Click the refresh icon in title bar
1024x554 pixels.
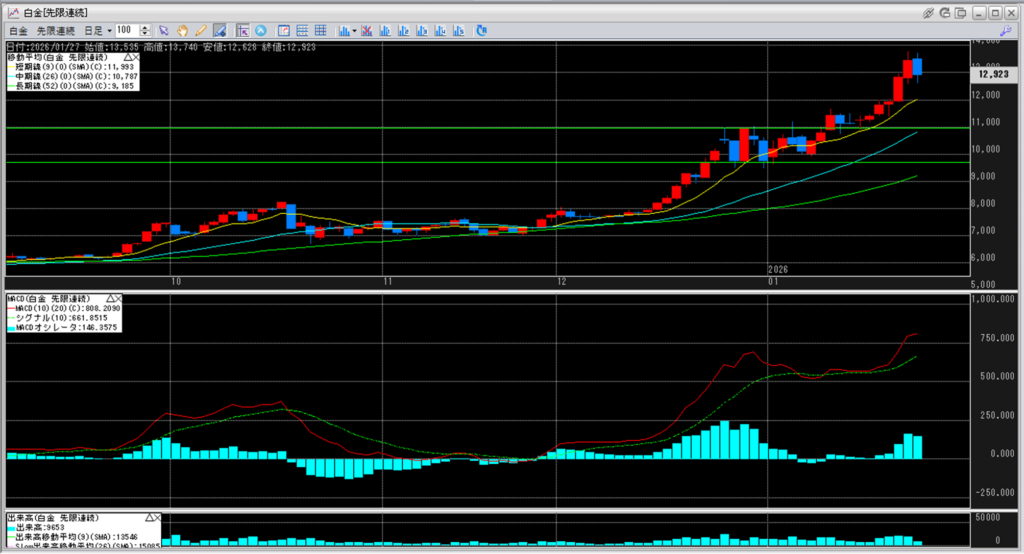click(x=947, y=11)
